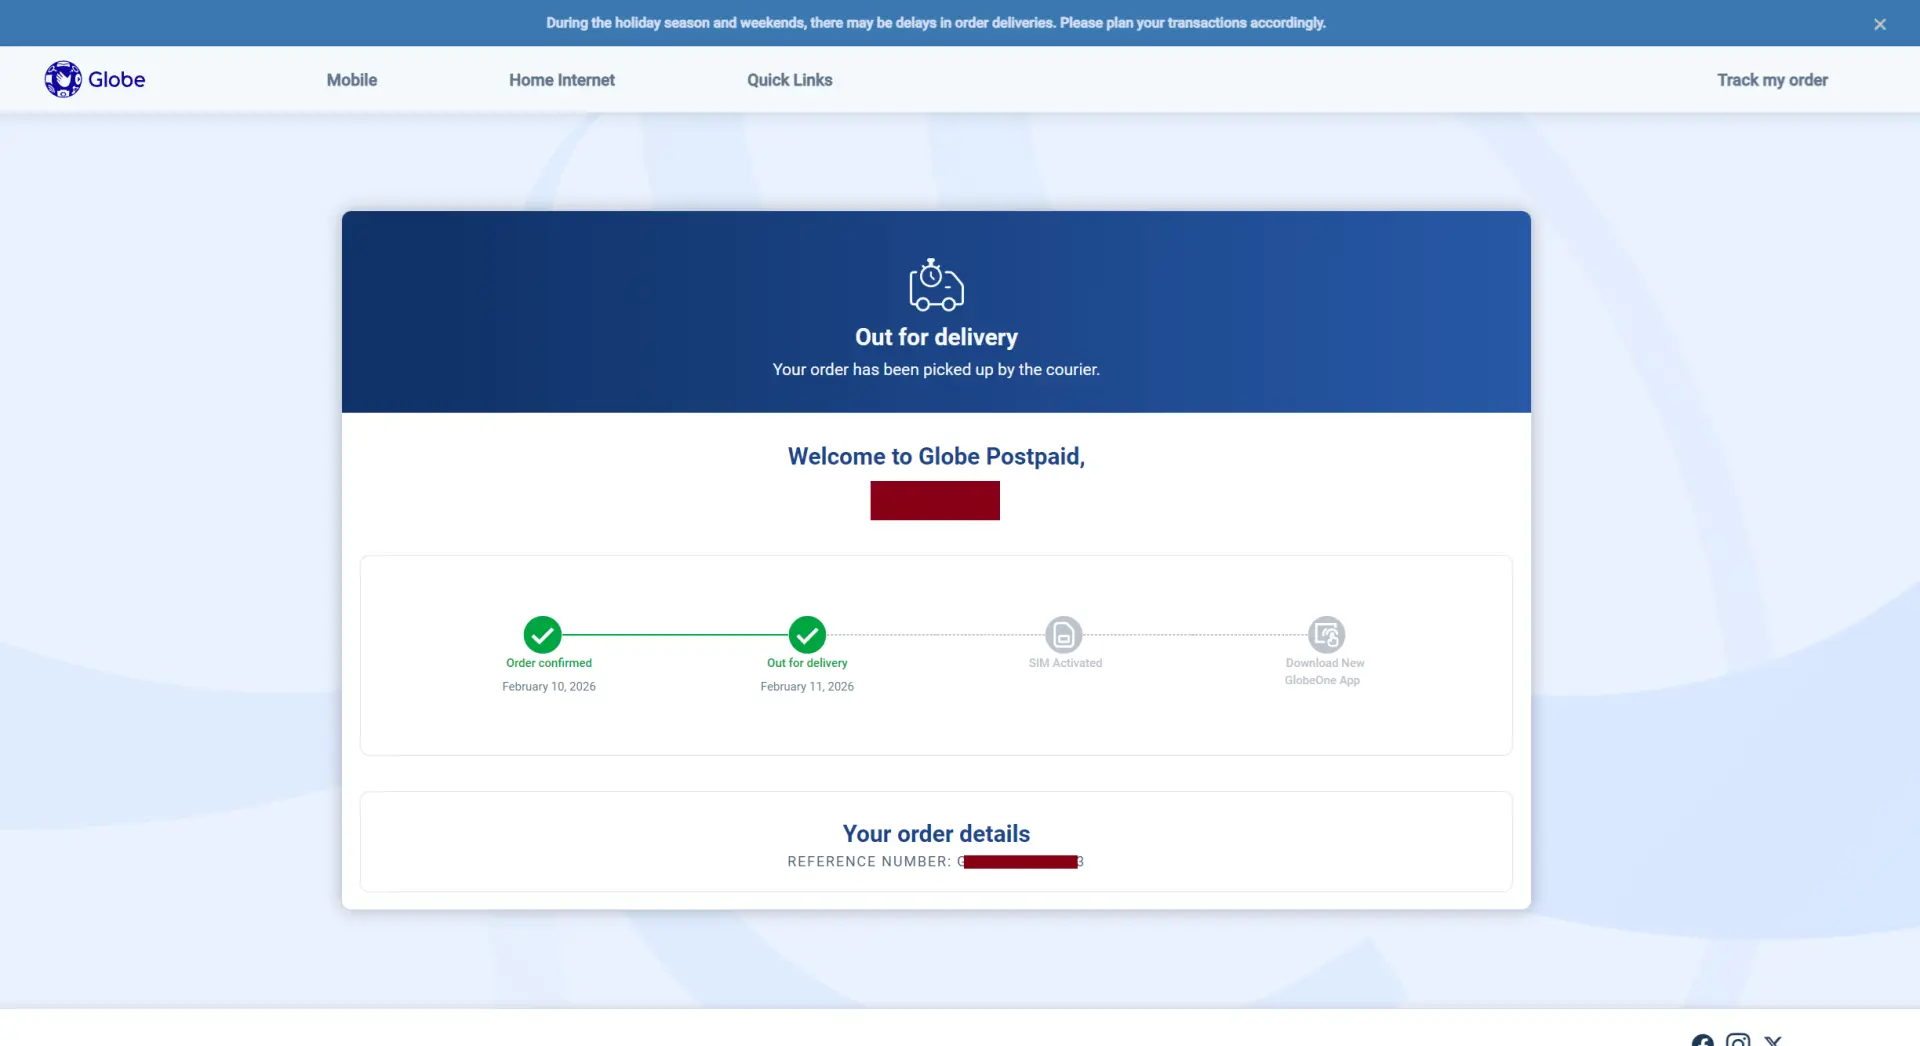Click the 'Out for delivery' heading

click(x=936, y=337)
